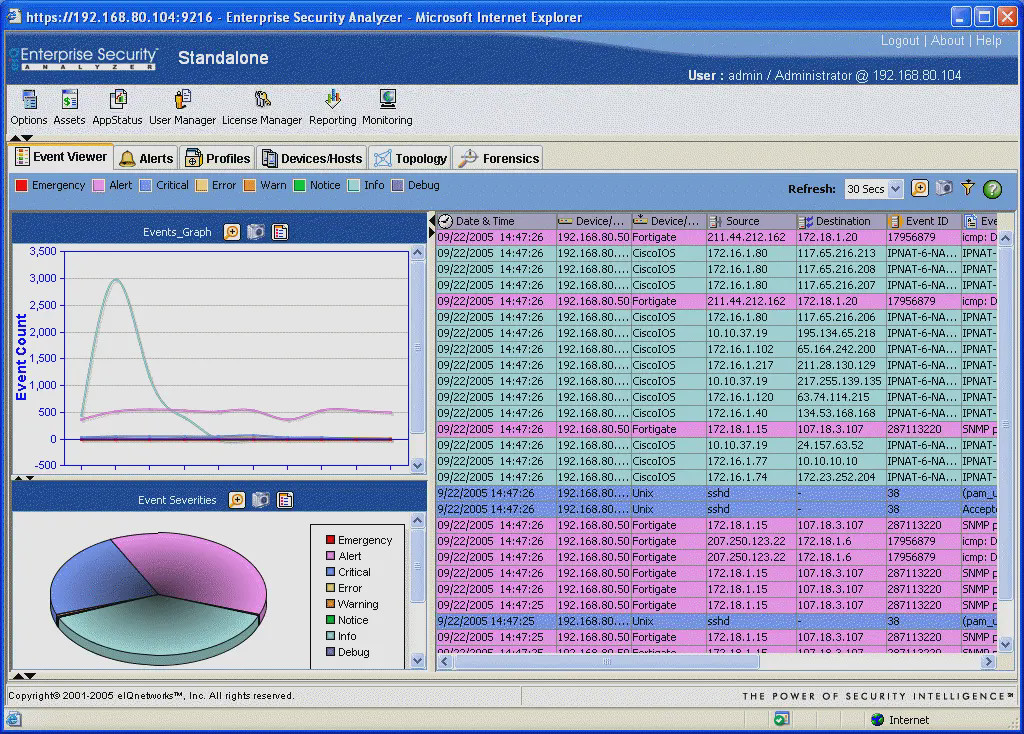Click the Logout link

(x=900, y=41)
